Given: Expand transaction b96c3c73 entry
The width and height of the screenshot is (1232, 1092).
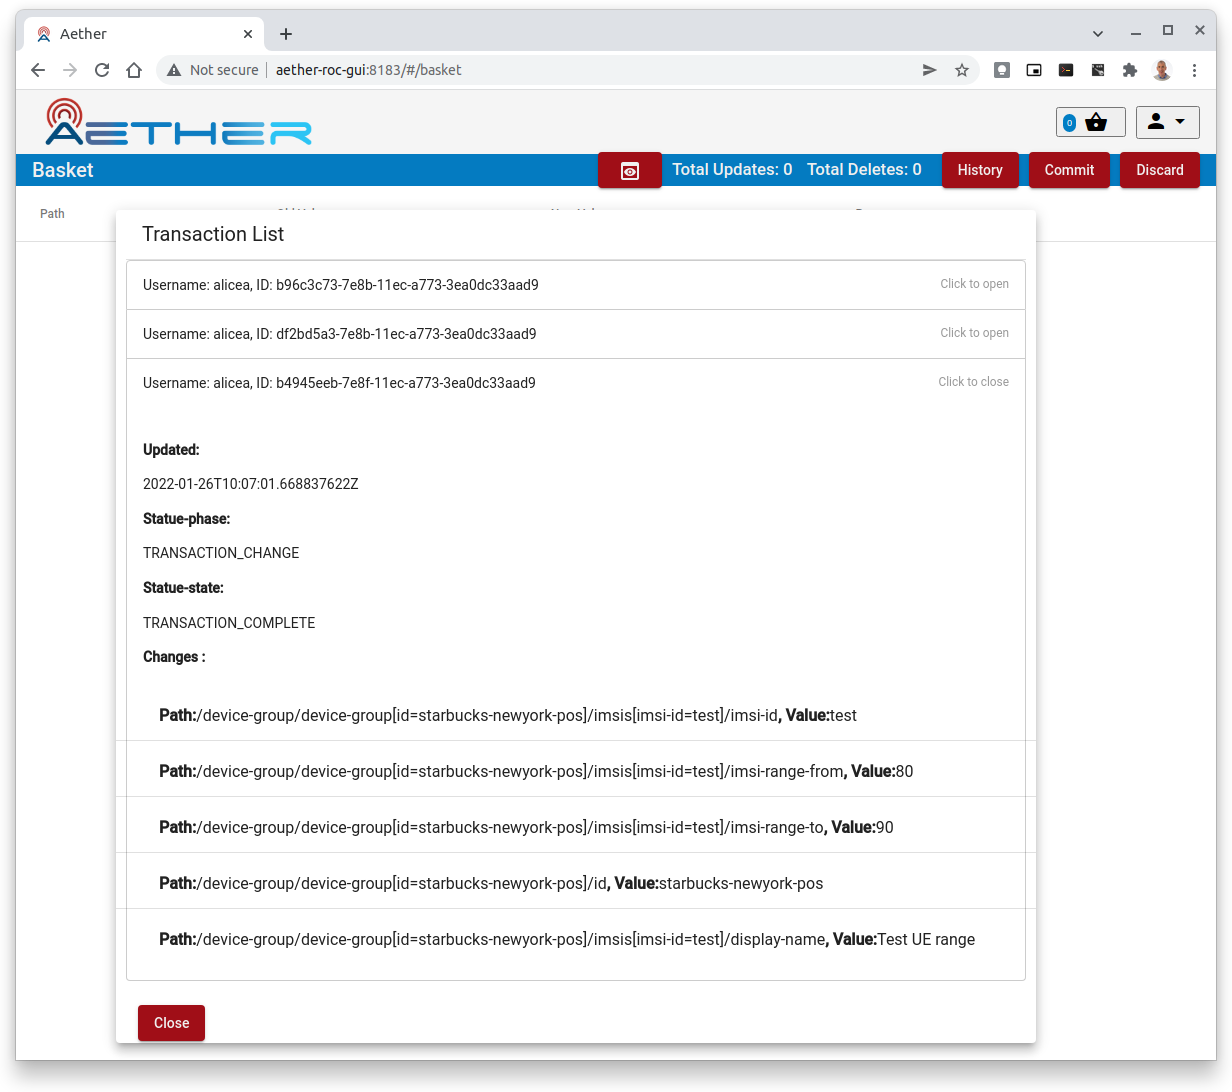Looking at the screenshot, I should 575,285.
